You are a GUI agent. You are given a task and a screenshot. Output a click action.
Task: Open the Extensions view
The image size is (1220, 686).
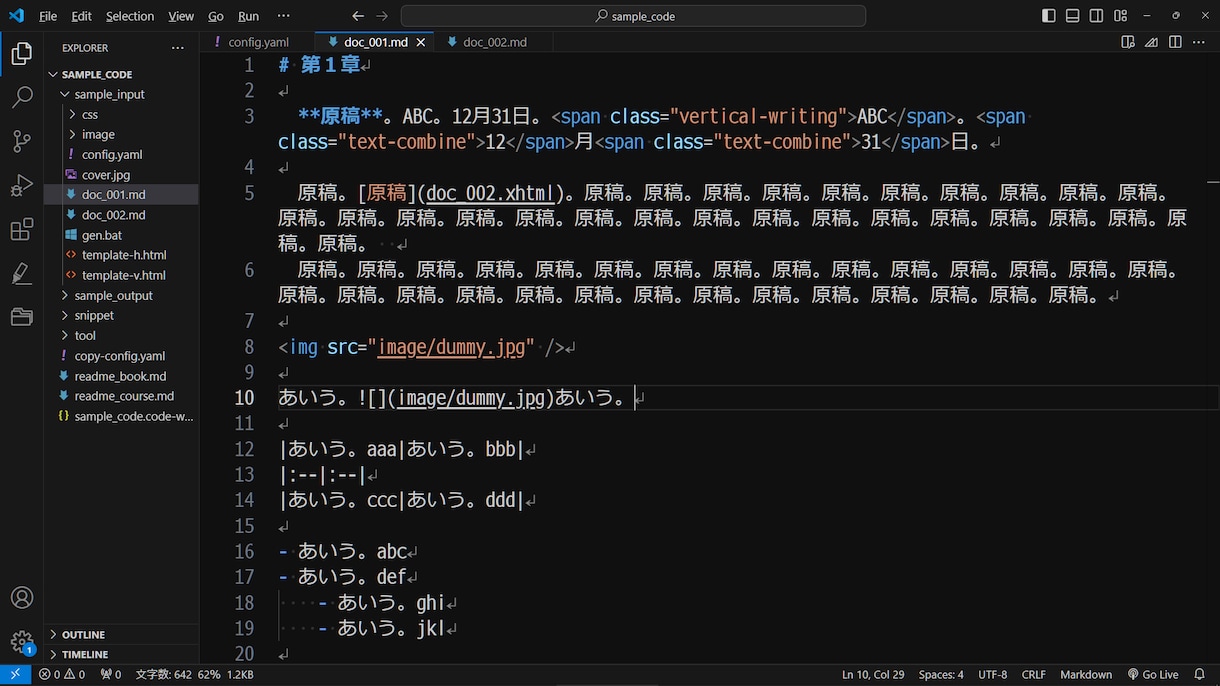click(x=21, y=230)
